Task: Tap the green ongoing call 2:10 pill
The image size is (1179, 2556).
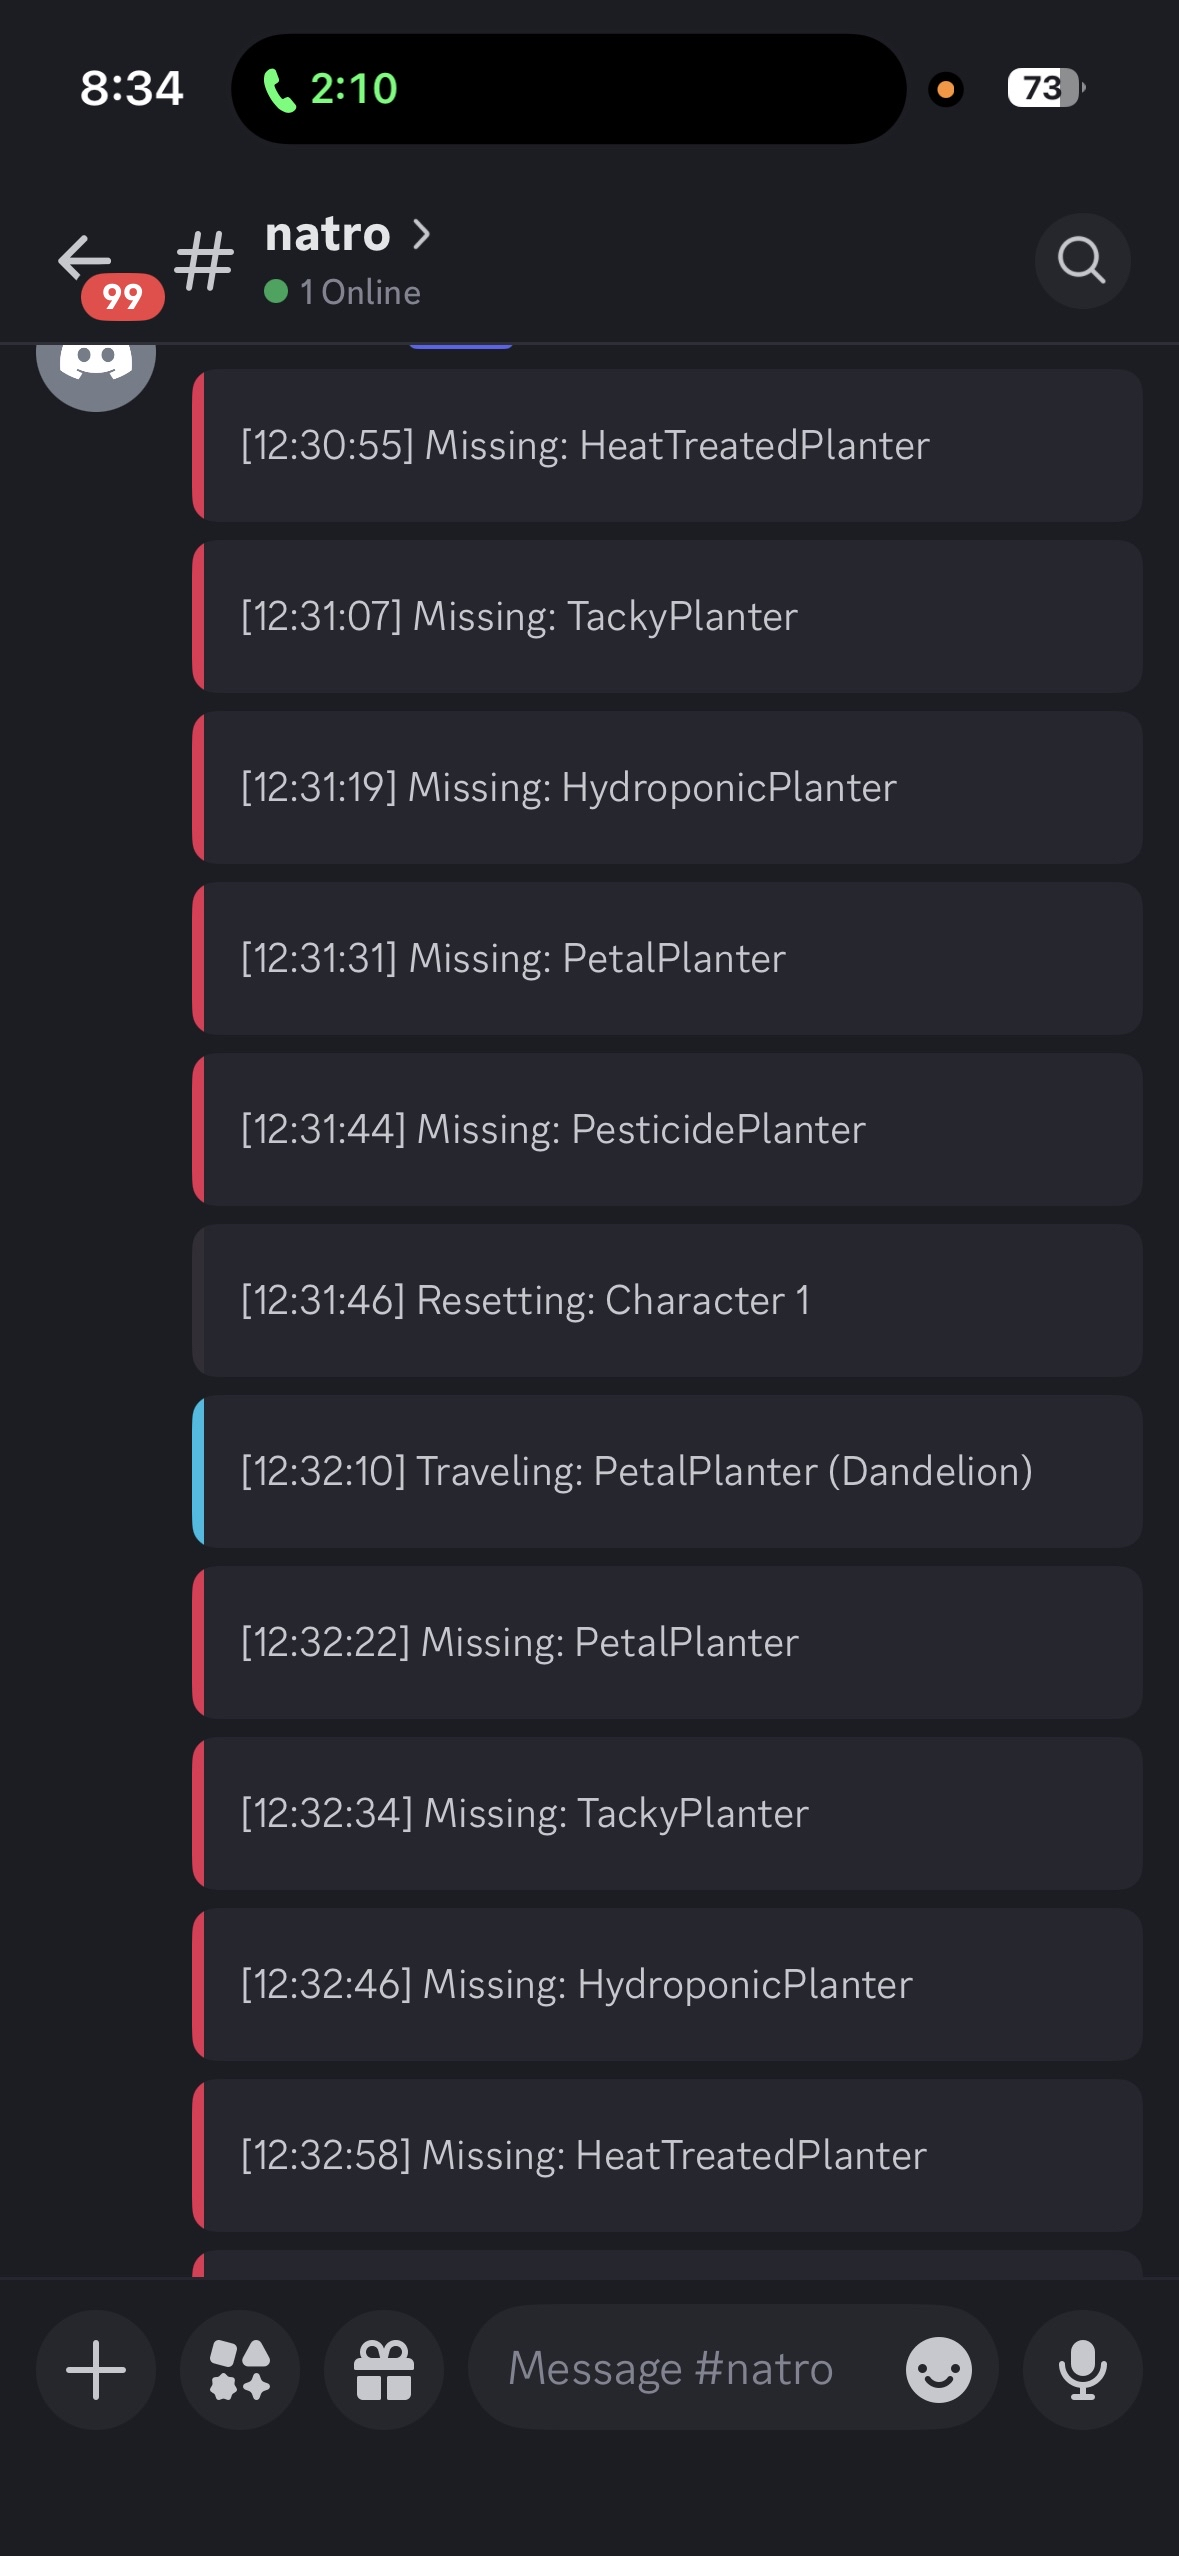Action: click(x=568, y=89)
